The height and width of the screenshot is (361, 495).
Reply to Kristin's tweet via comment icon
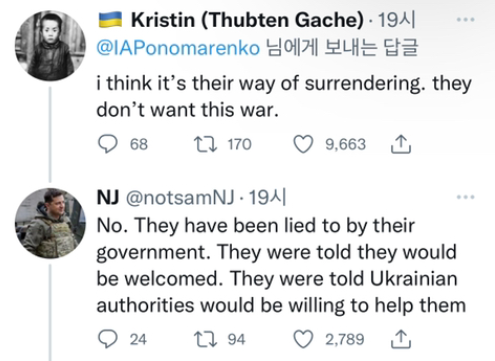click(x=107, y=144)
